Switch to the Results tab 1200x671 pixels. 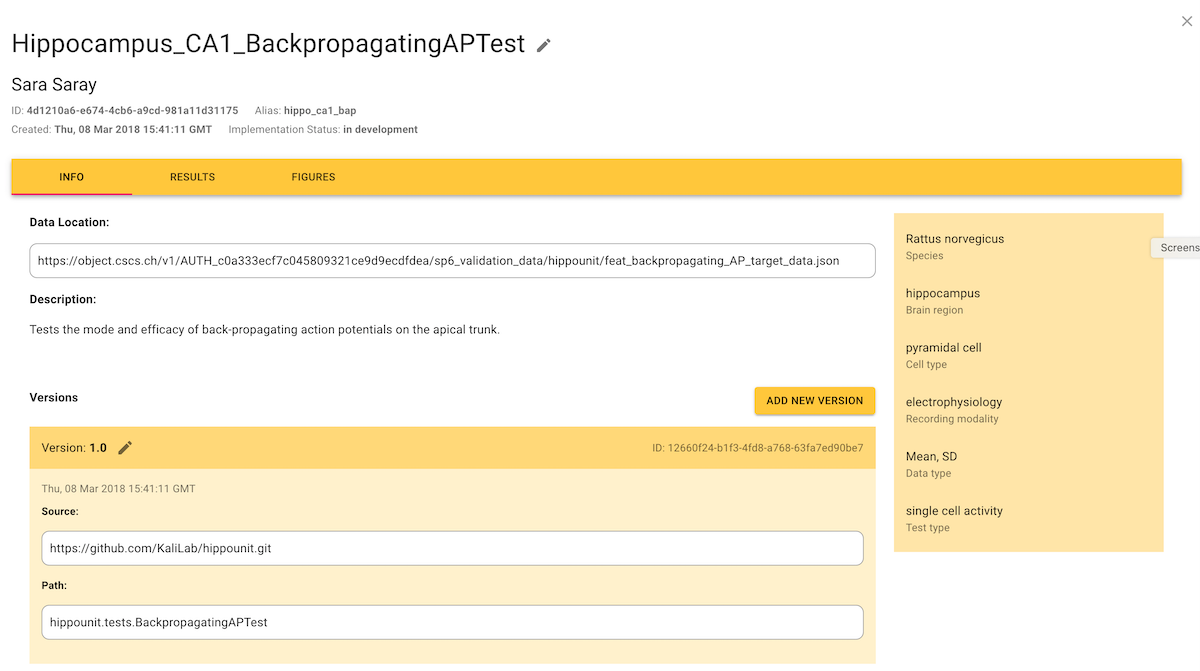click(192, 177)
